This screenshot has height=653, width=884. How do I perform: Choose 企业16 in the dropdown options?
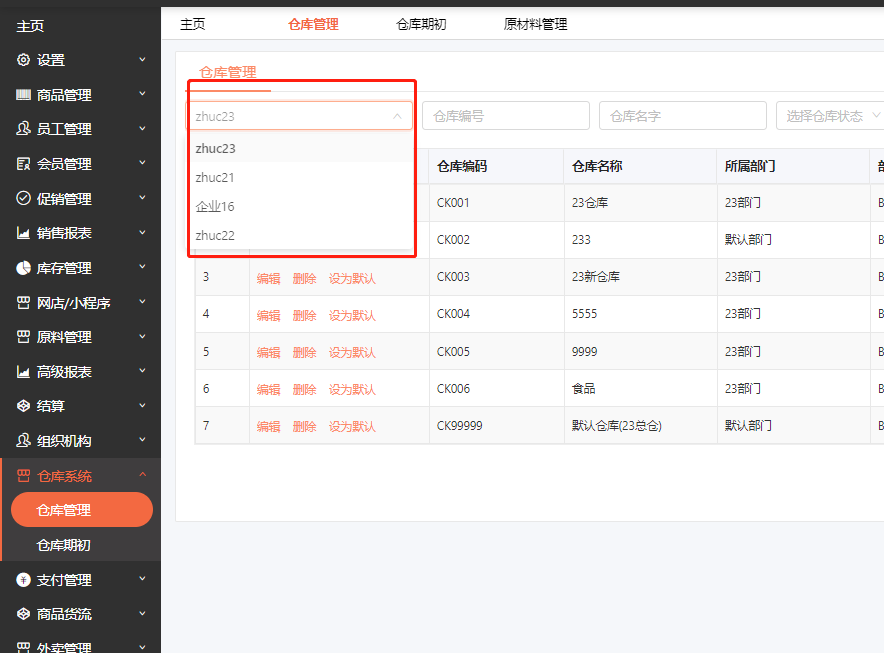coord(215,206)
